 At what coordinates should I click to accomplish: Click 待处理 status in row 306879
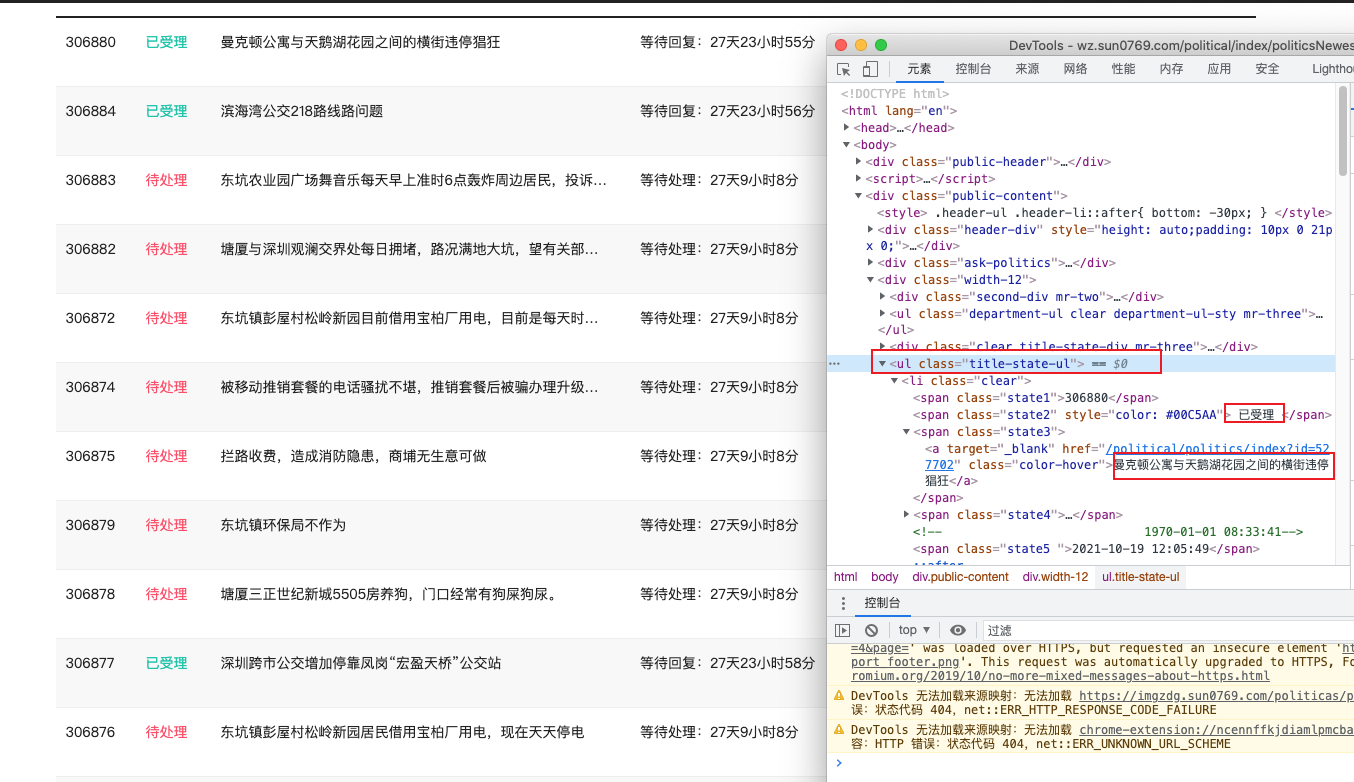166,525
